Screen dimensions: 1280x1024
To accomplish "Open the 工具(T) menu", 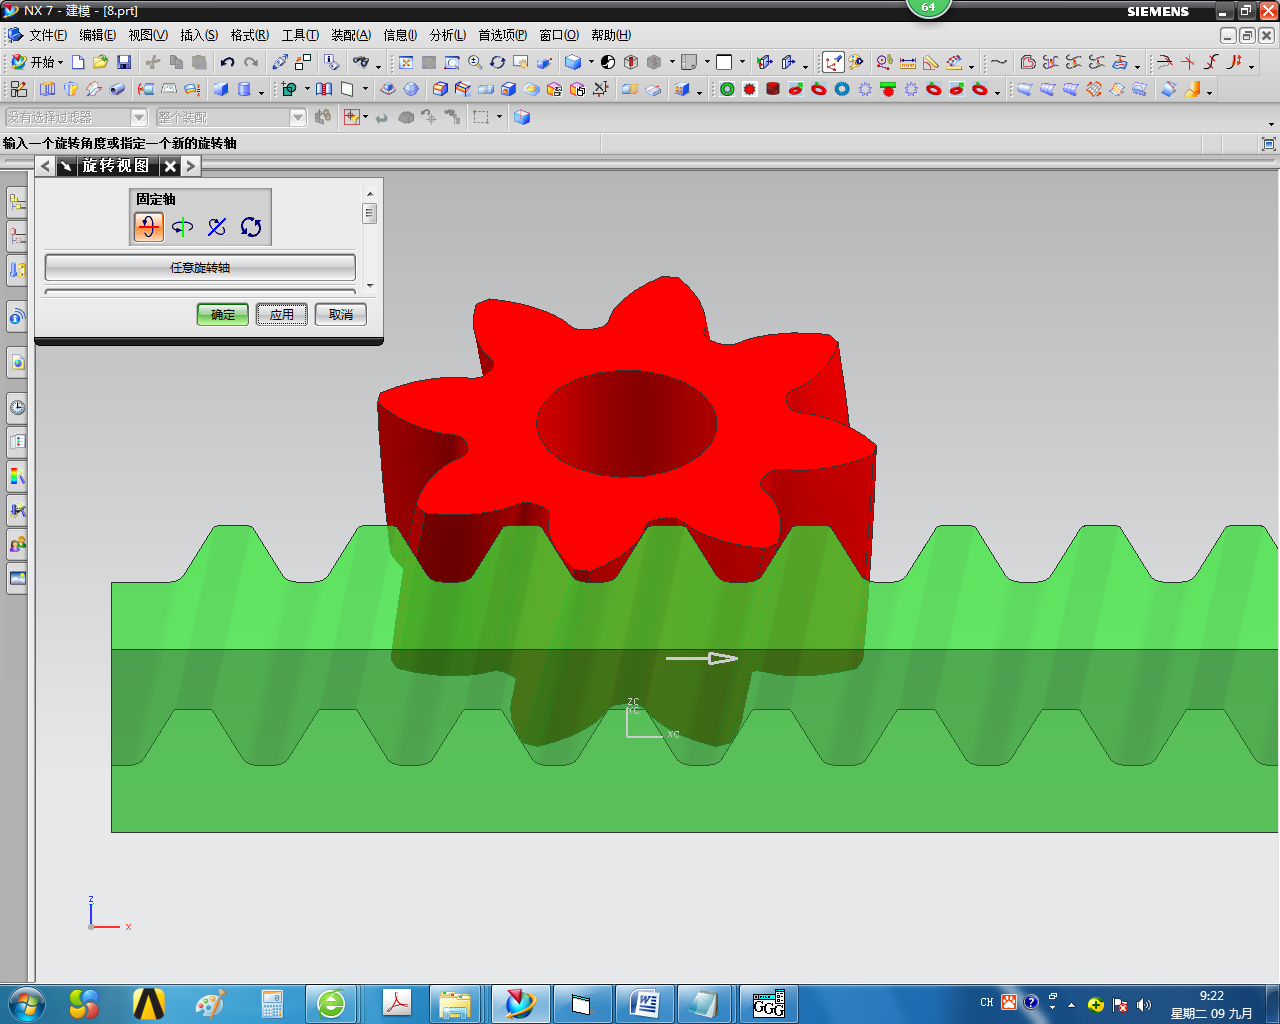I will [x=300, y=35].
